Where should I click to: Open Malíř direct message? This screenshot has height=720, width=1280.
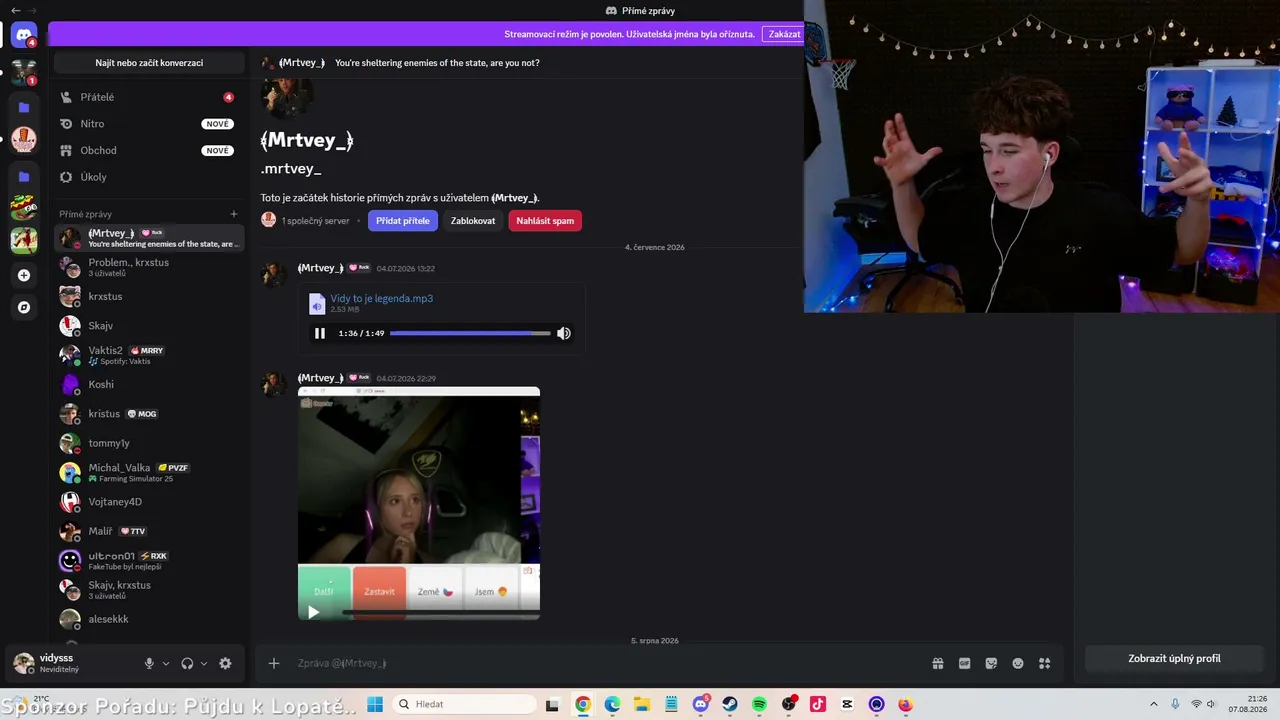147,531
